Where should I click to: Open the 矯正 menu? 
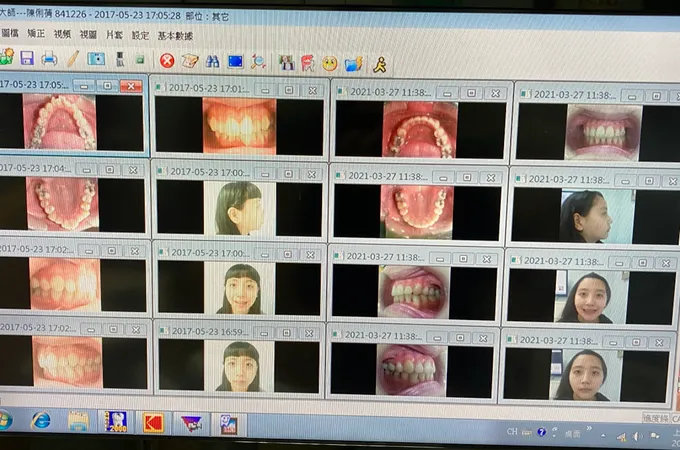tap(36, 33)
